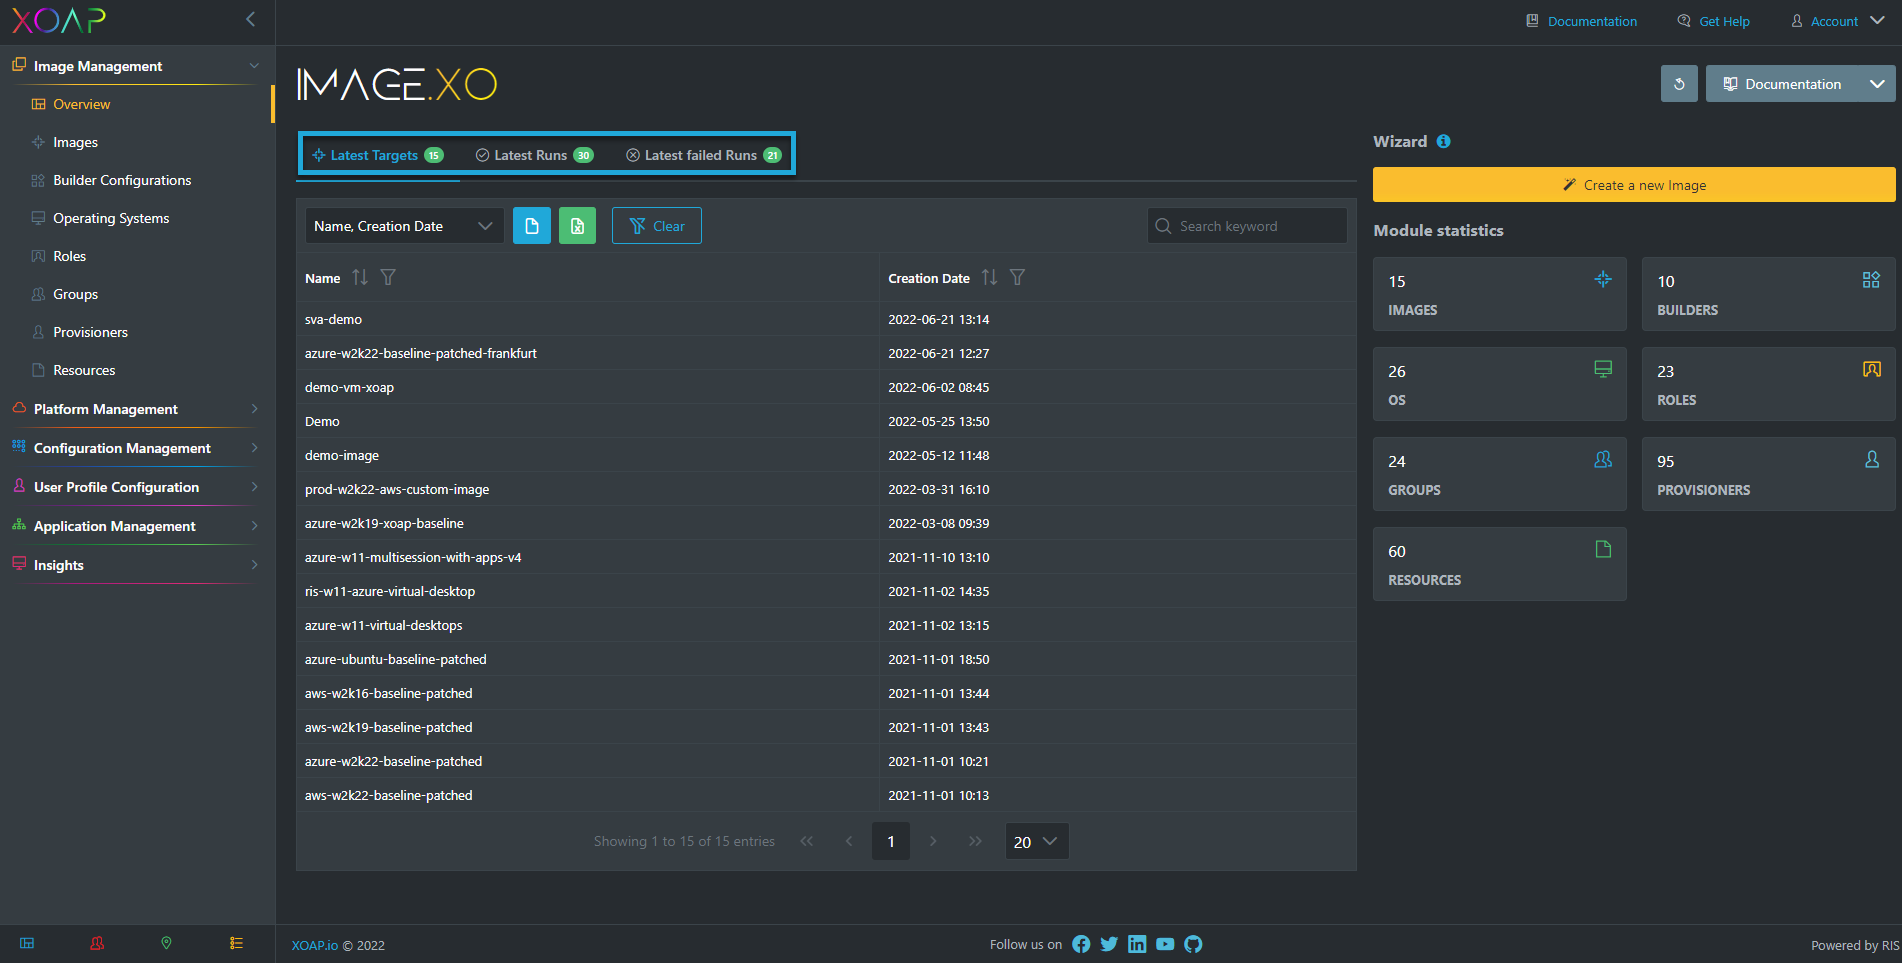Click the Wizard info icon

[1443, 142]
